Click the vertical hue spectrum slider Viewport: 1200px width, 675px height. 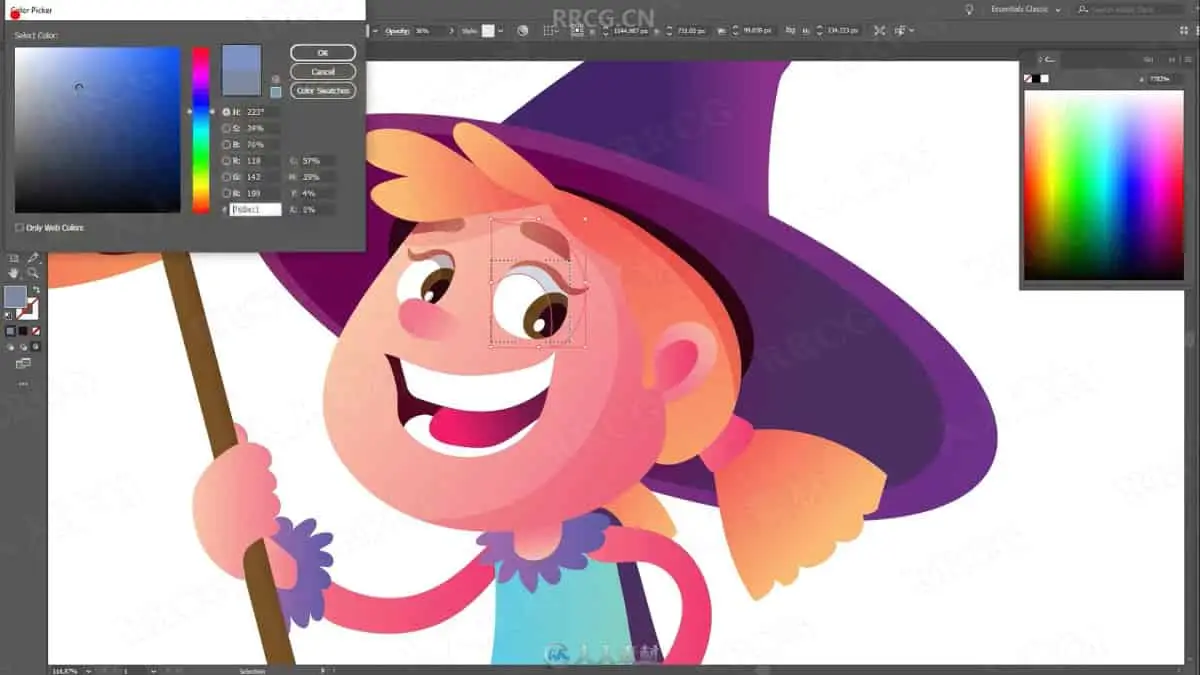pyautogui.click(x=201, y=130)
